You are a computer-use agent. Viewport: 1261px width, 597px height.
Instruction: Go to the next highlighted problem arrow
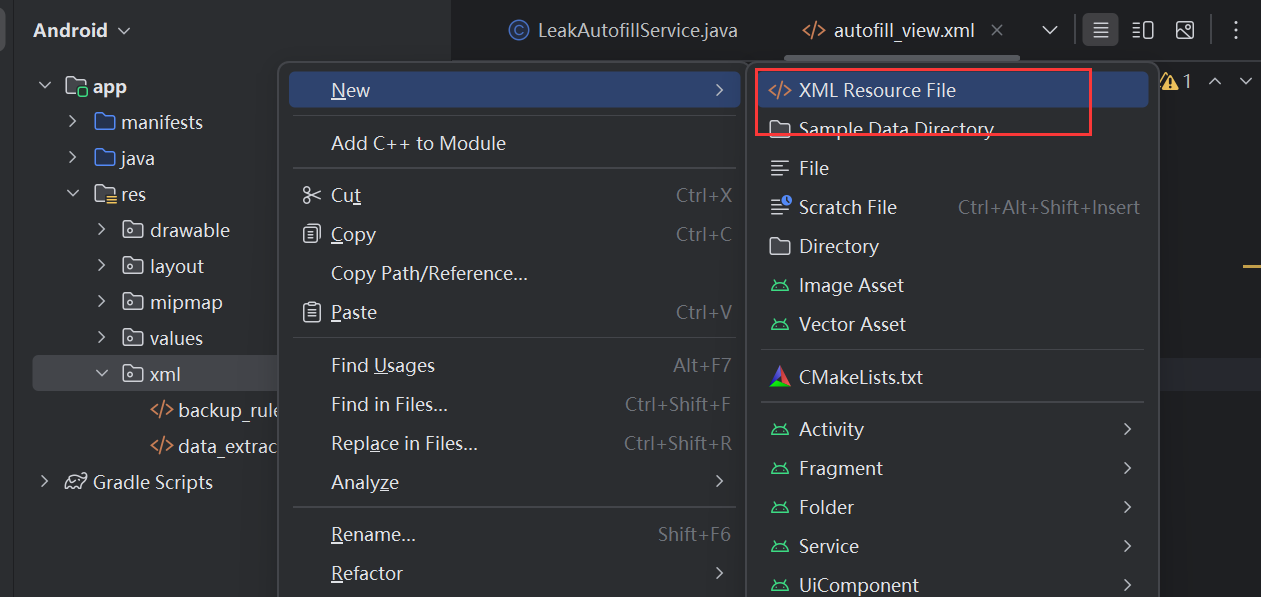point(1246,81)
